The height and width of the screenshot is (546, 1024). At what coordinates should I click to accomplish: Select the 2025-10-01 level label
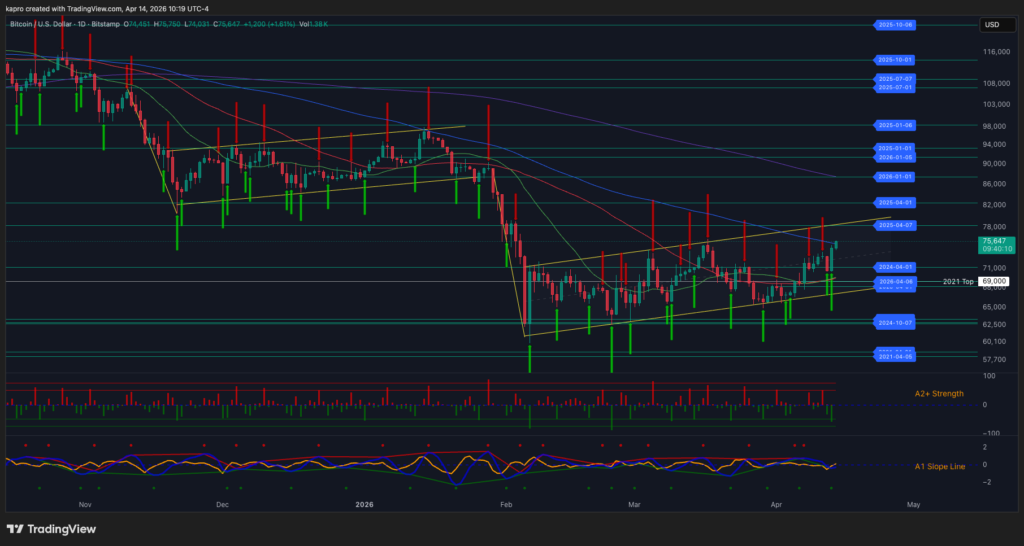click(x=895, y=60)
